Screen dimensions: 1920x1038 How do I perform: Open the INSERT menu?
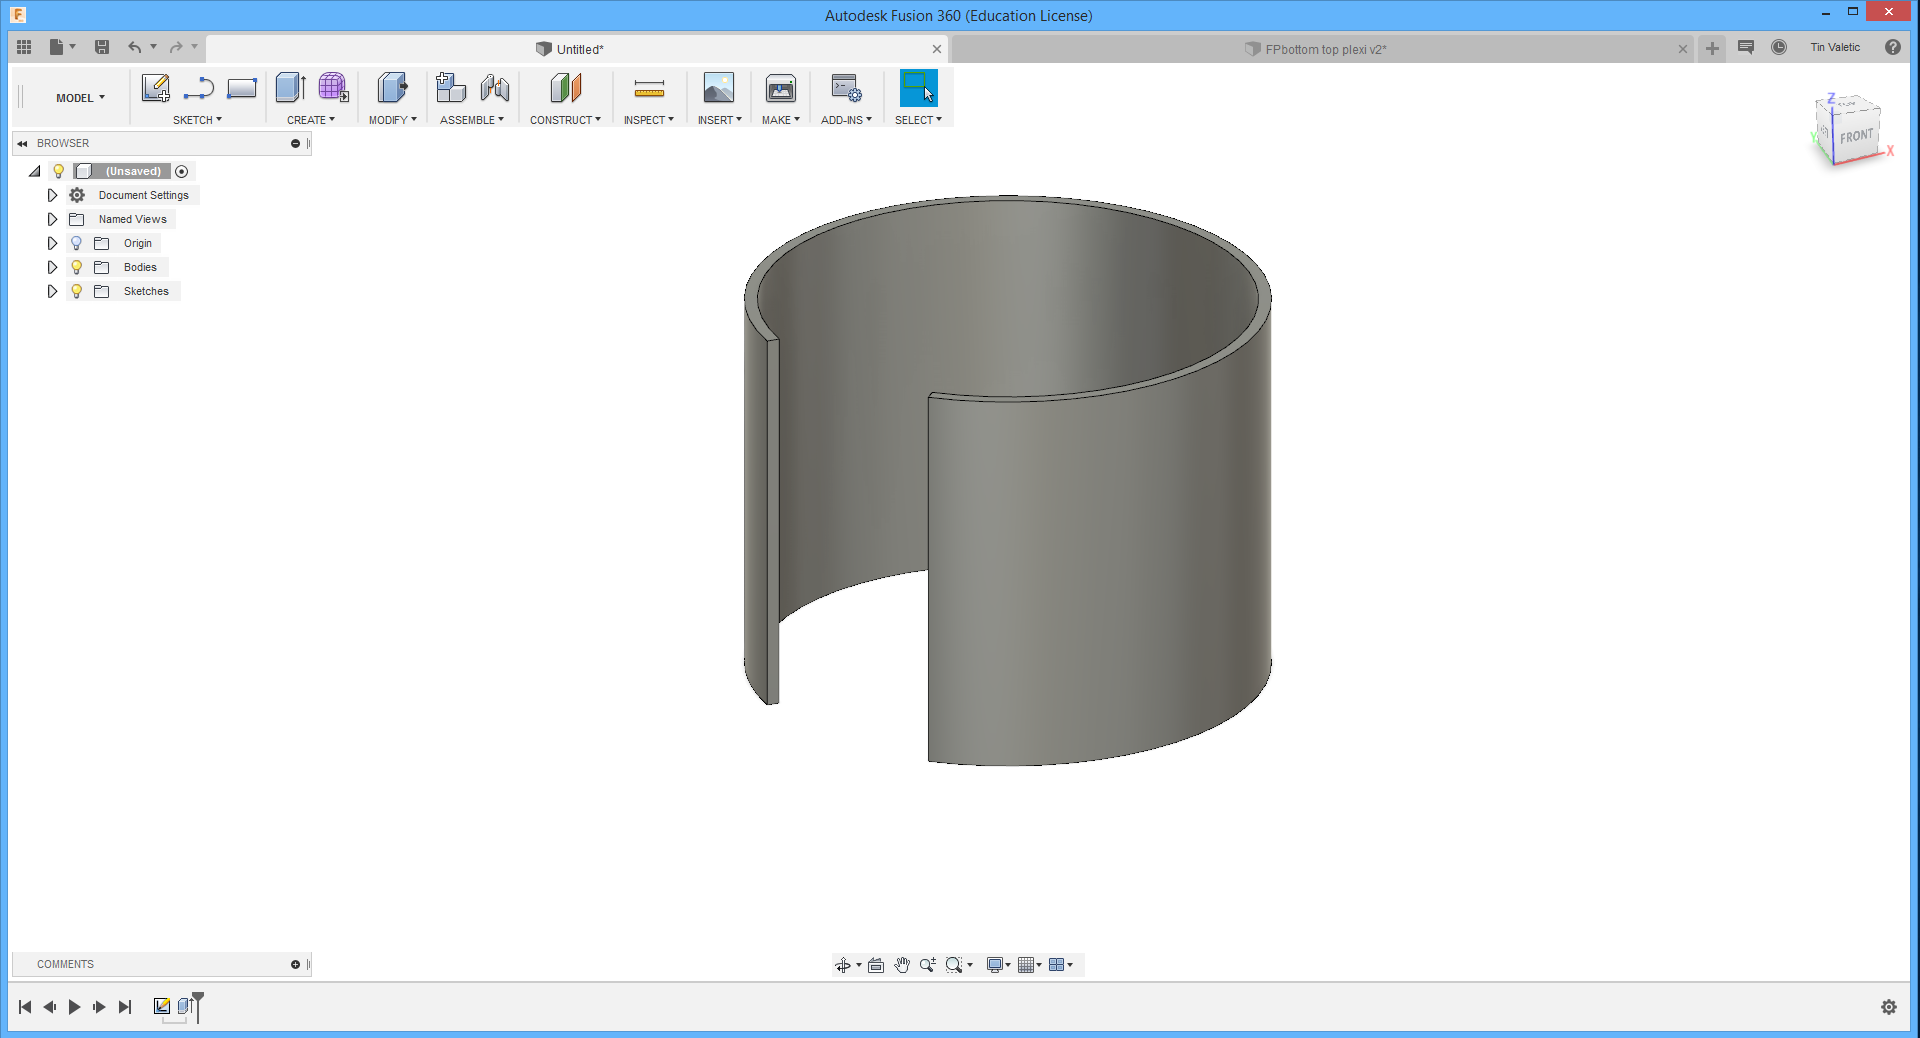tap(719, 120)
